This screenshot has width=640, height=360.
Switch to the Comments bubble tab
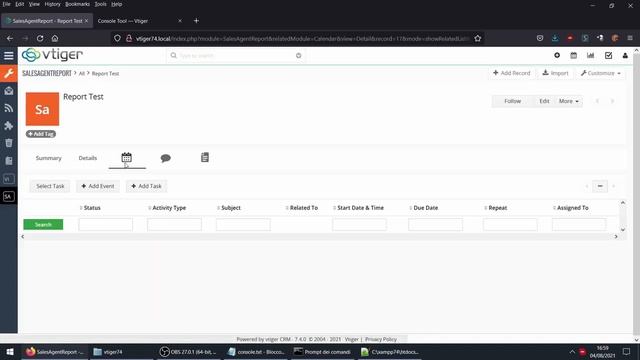165,158
